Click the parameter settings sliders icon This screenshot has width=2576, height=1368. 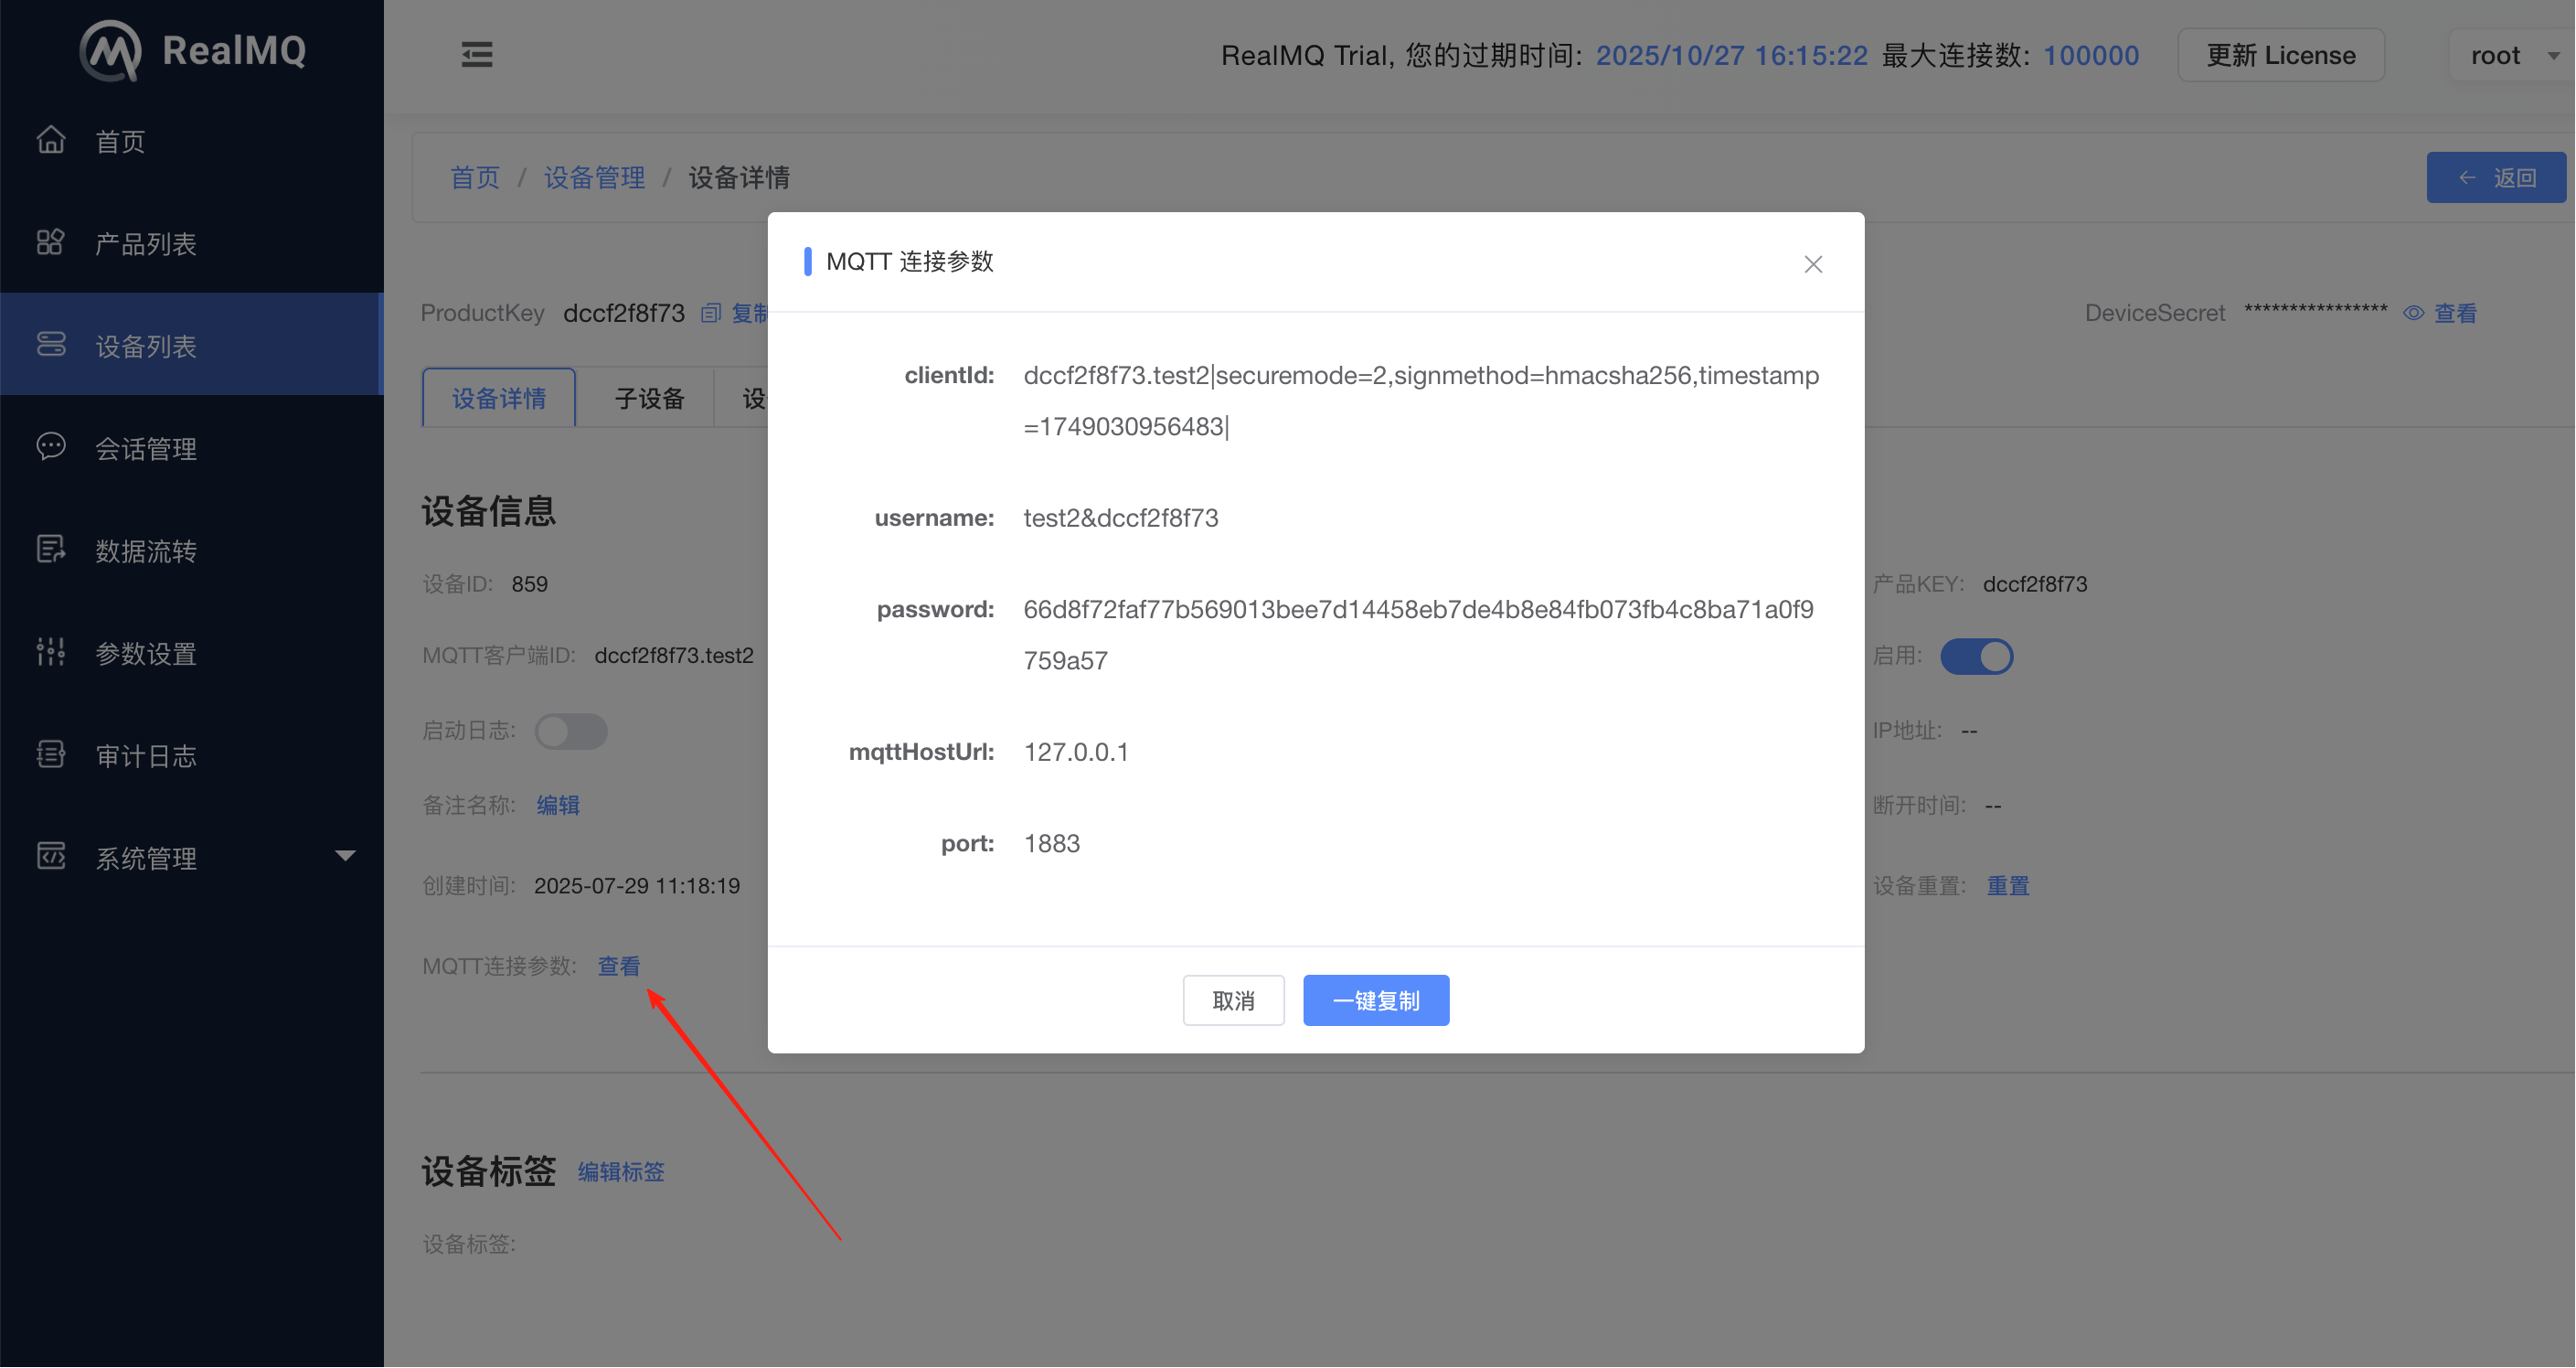[x=51, y=652]
